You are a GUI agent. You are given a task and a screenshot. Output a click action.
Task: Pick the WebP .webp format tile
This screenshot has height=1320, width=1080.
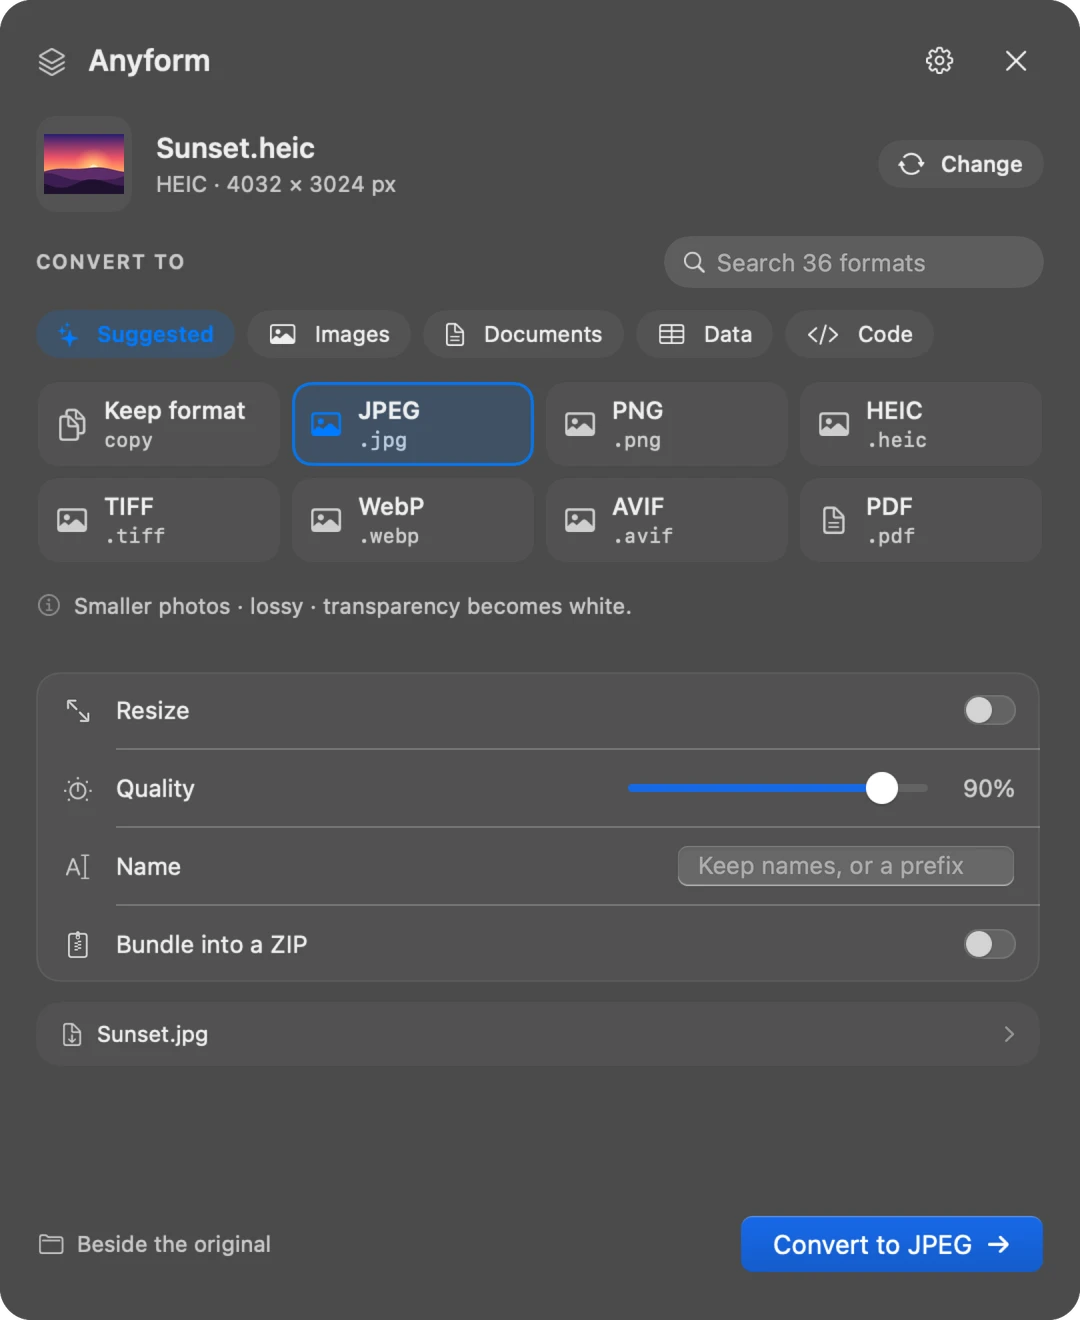coord(413,520)
